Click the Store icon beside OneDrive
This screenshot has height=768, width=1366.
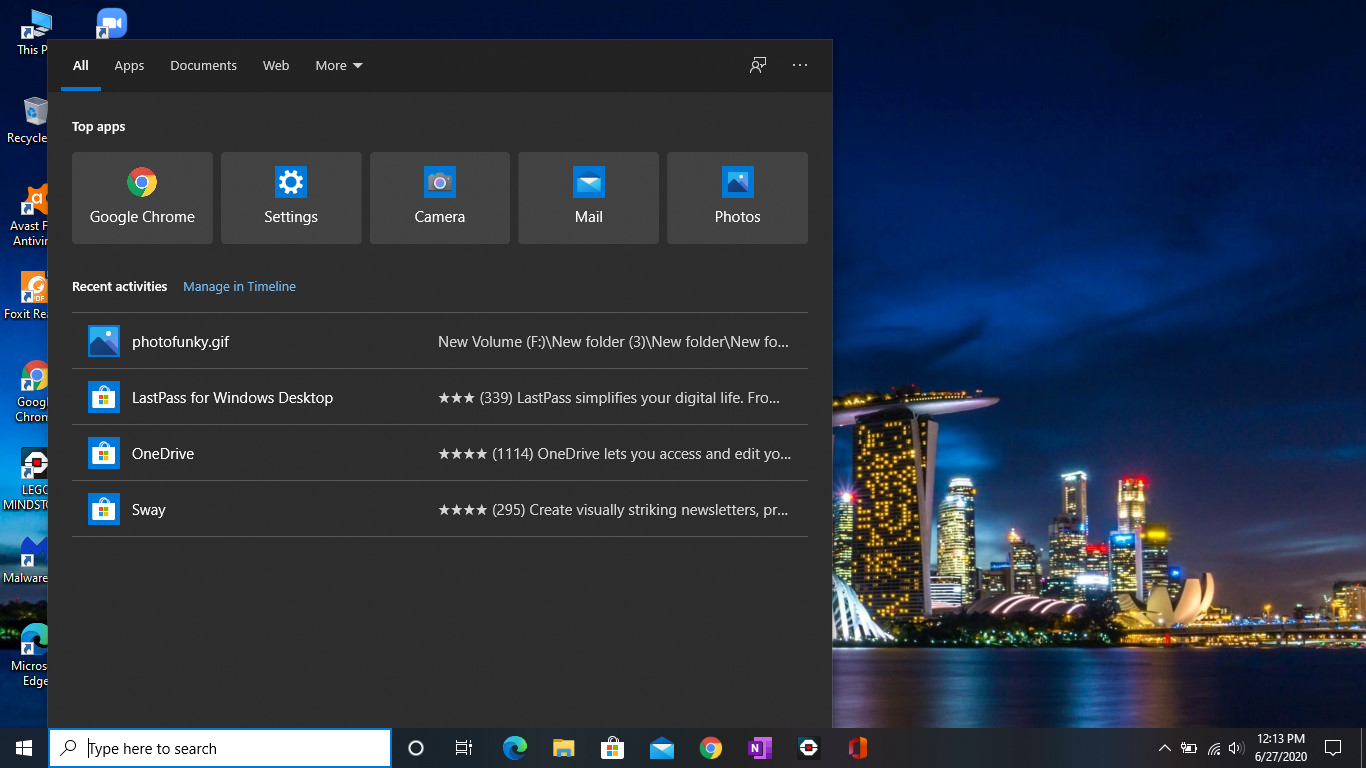click(104, 453)
